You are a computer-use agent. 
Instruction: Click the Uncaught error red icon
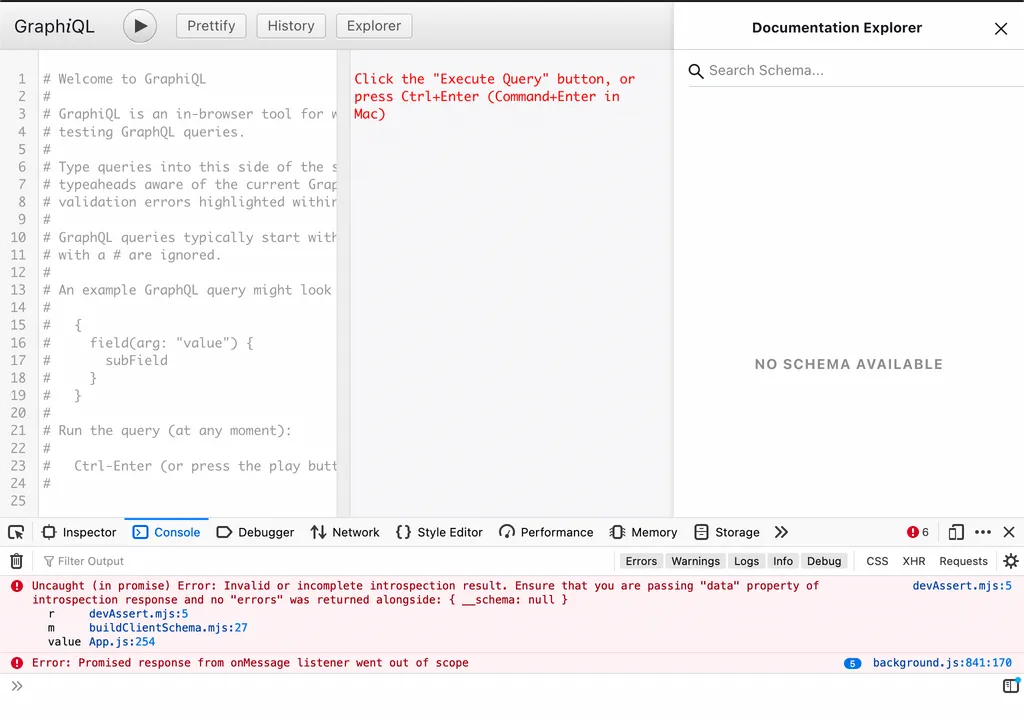tap(17, 586)
